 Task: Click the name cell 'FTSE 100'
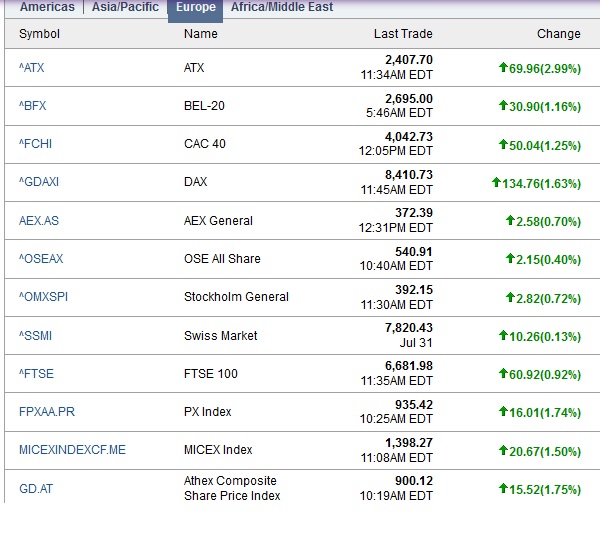pyautogui.click(x=211, y=374)
